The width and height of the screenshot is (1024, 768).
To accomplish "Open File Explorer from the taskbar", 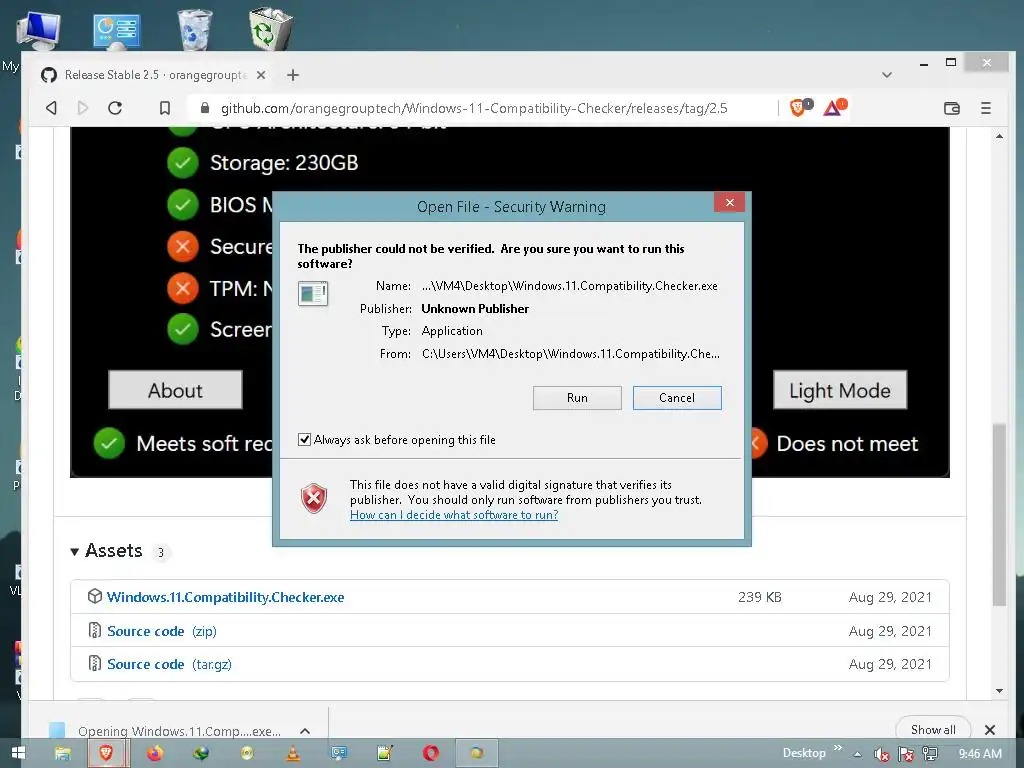I will coord(63,753).
